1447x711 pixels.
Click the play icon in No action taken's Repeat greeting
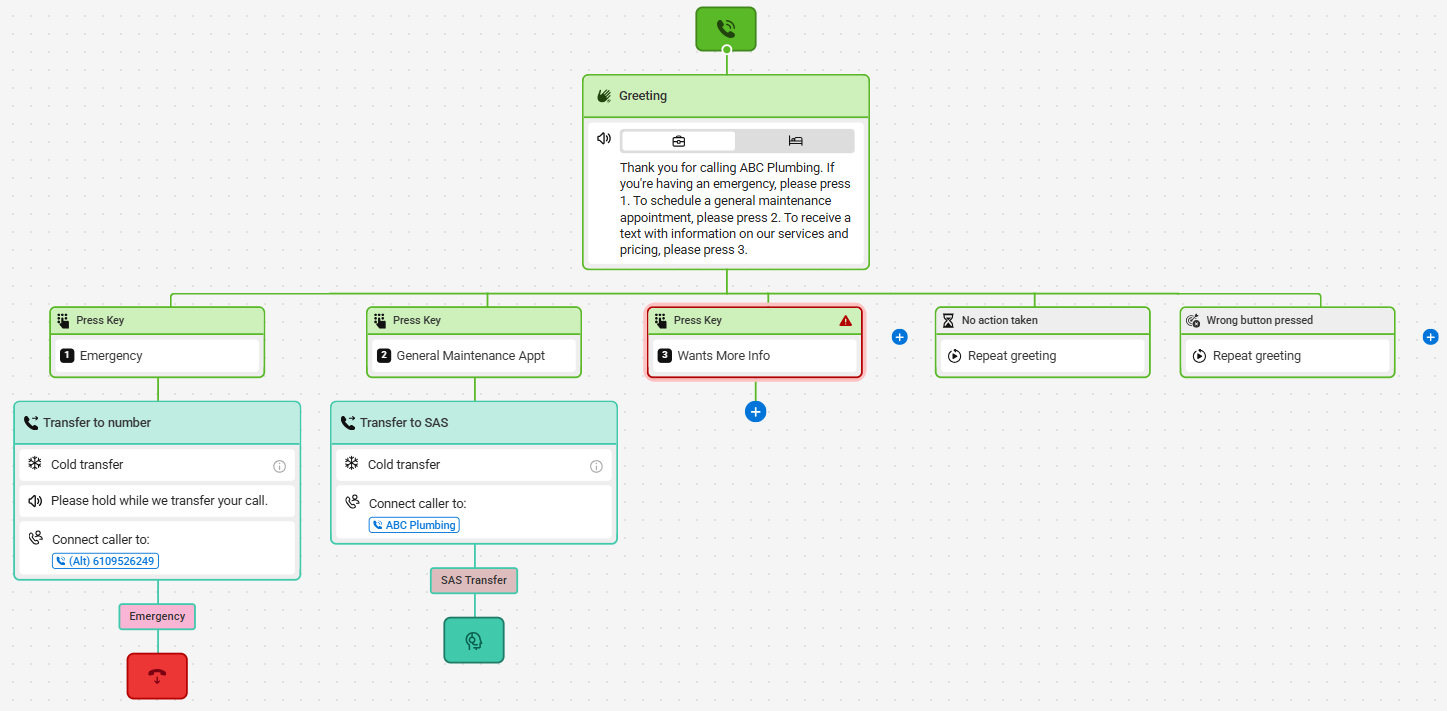coord(954,356)
